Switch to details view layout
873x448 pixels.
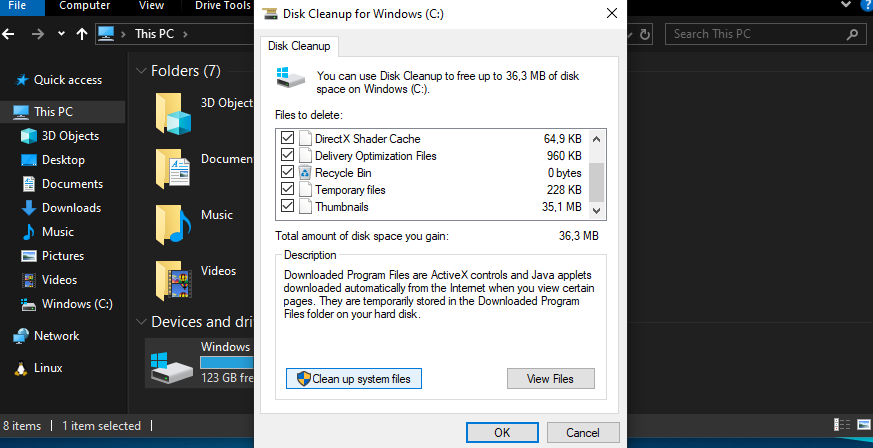842,424
